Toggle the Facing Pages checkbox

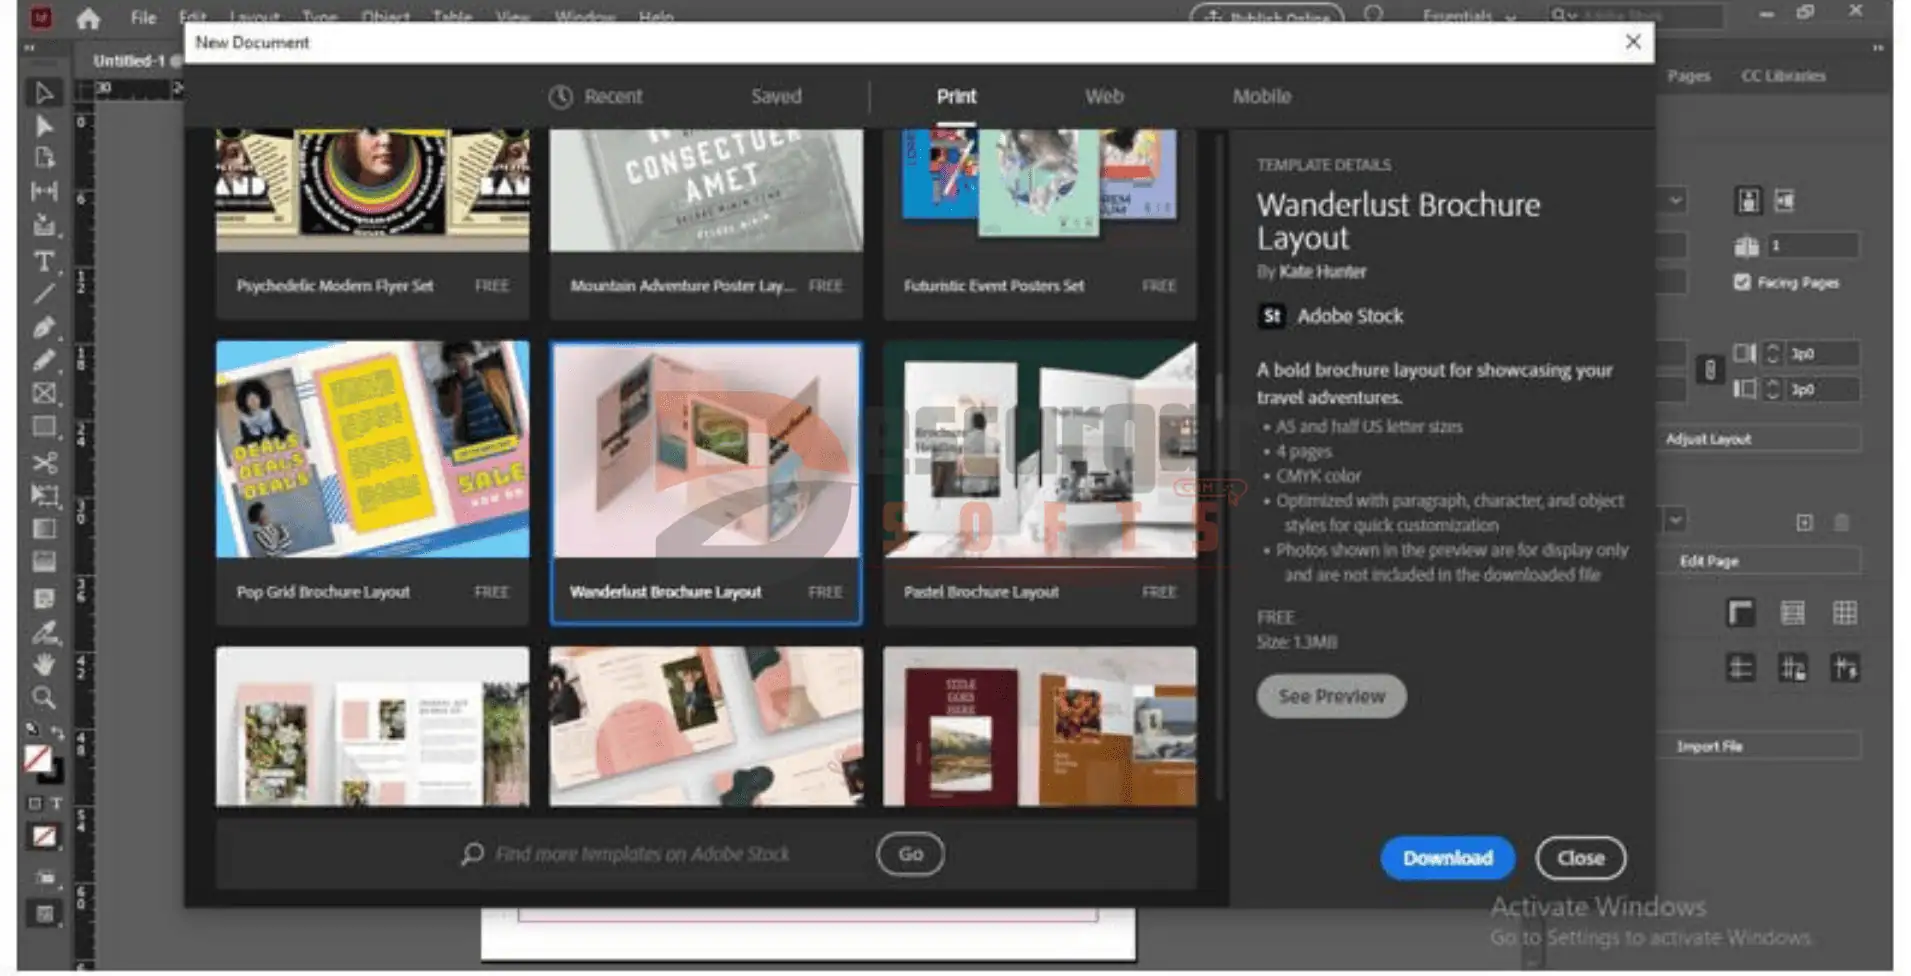[x=1742, y=282]
